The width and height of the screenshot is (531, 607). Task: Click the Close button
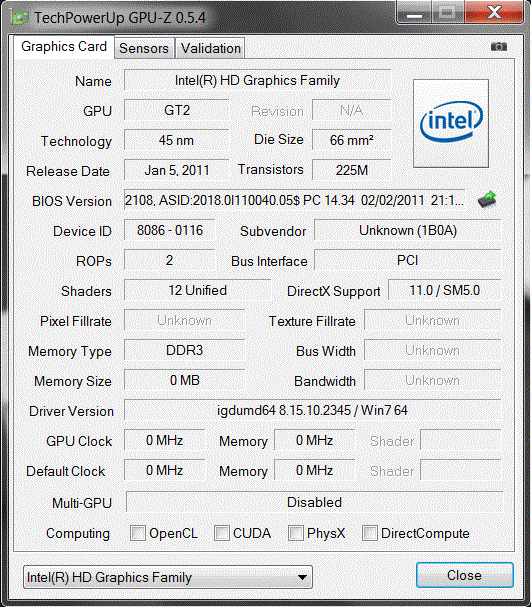coord(464,575)
